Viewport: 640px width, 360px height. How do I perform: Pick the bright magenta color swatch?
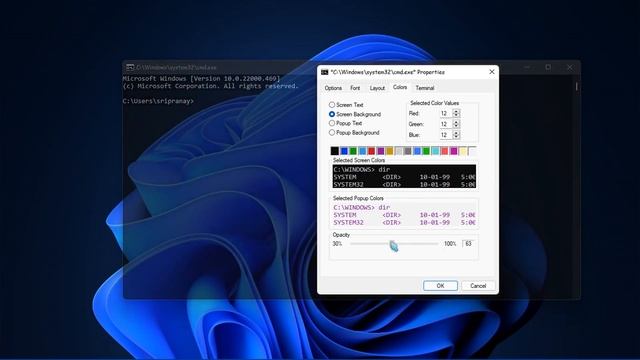(453, 151)
